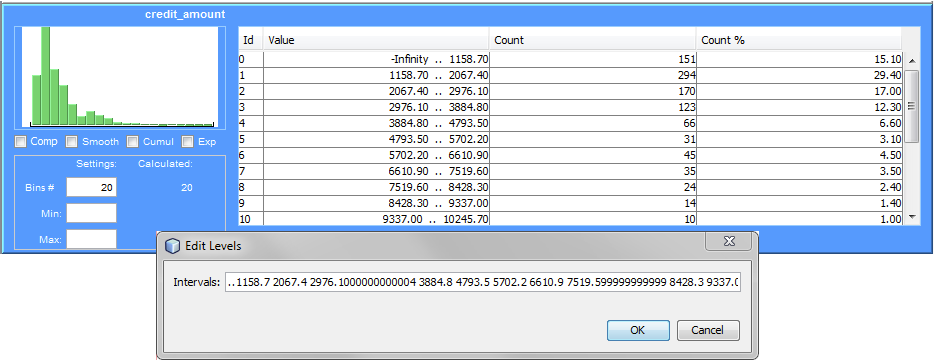The width and height of the screenshot is (937, 362).
Task: Click the percent cell showing 15.10
Action: (x=799, y=60)
